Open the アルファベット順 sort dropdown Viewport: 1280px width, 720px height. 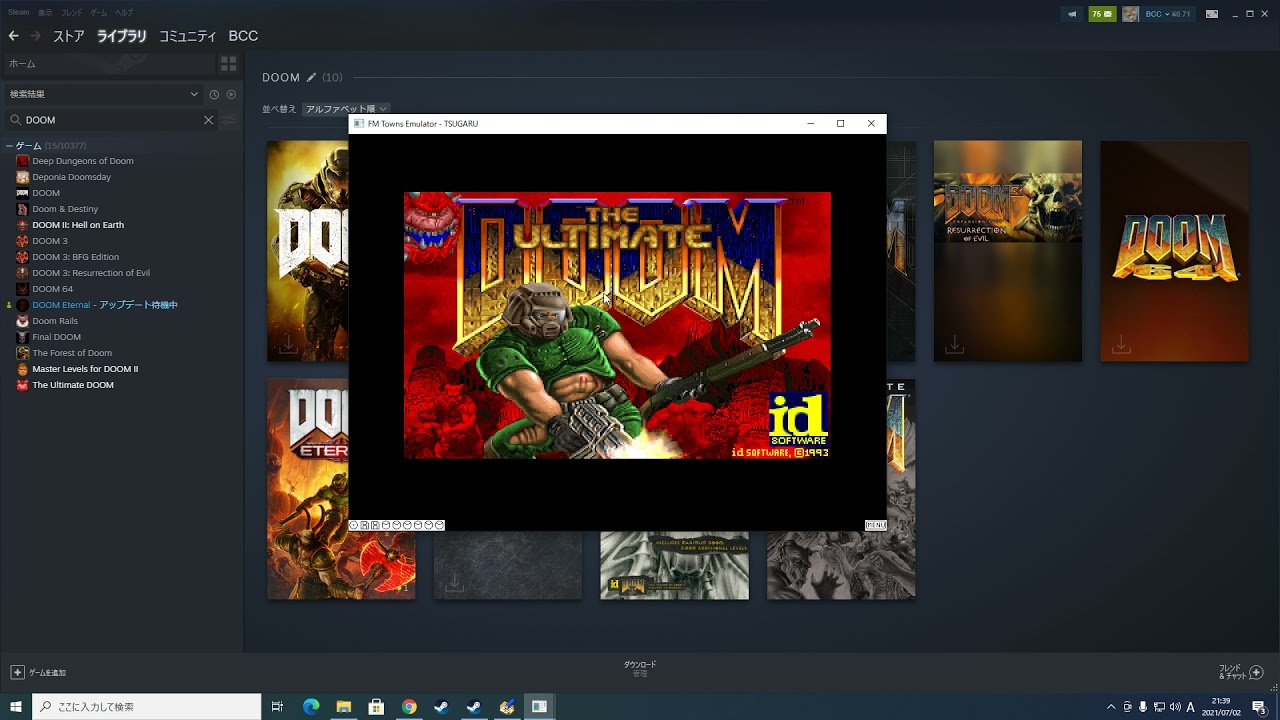point(346,109)
